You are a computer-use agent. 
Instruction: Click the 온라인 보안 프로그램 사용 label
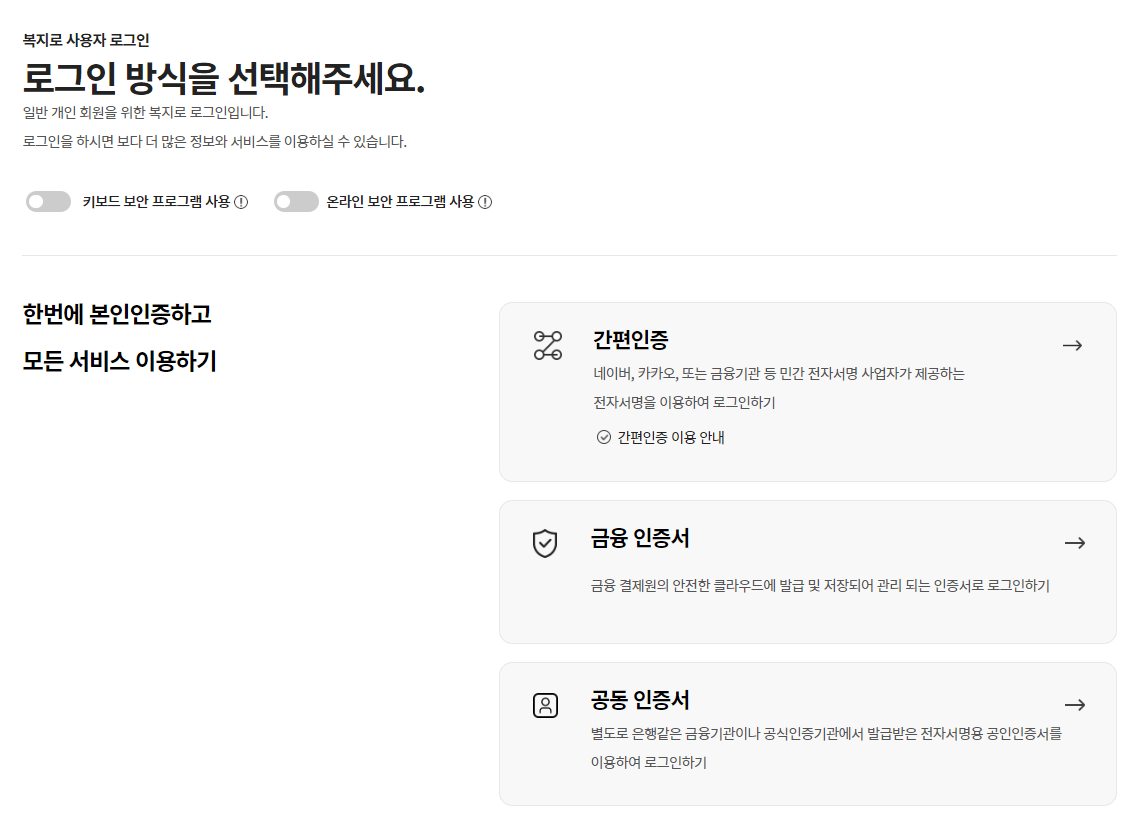[398, 201]
